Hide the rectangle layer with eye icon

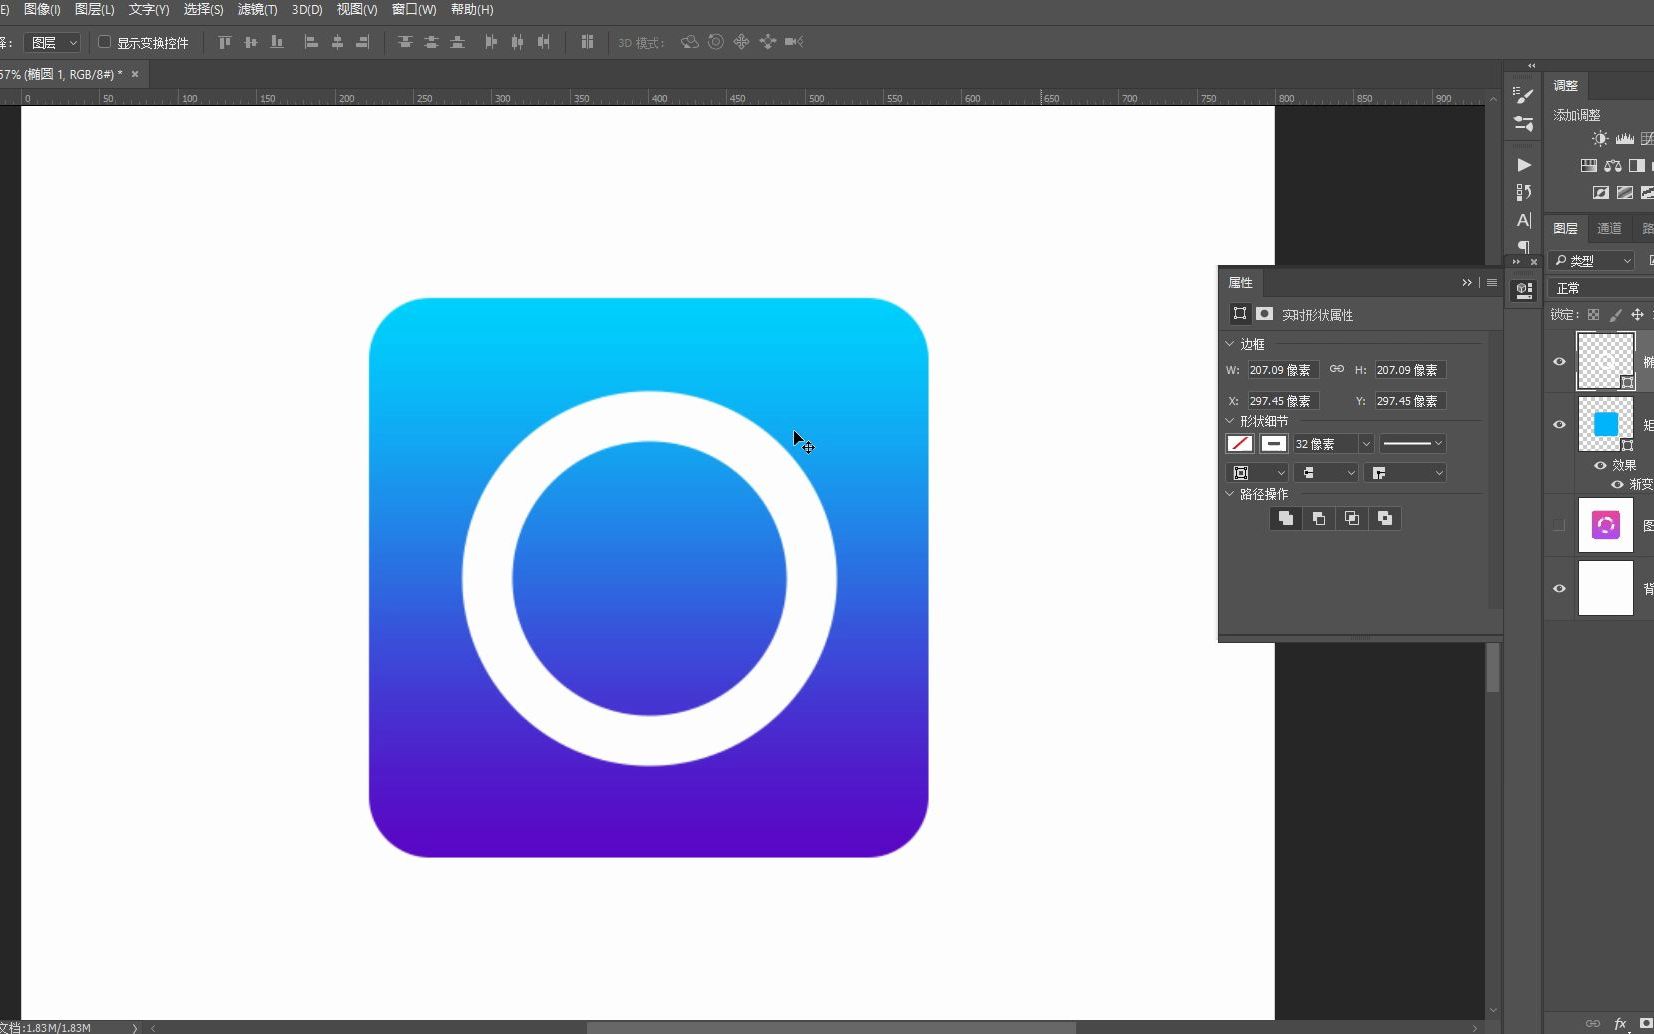click(x=1559, y=425)
